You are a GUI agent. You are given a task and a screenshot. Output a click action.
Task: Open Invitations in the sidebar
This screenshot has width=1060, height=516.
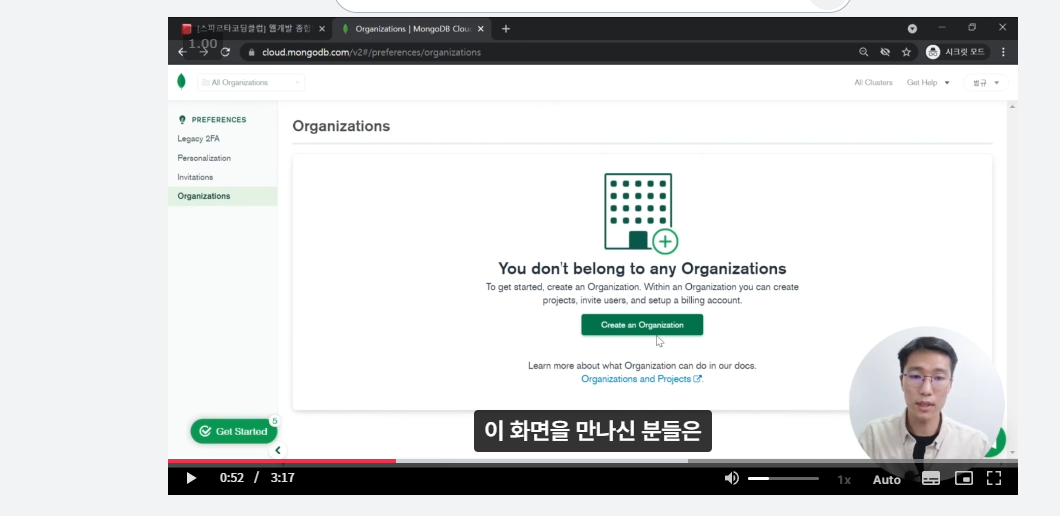tap(195, 177)
